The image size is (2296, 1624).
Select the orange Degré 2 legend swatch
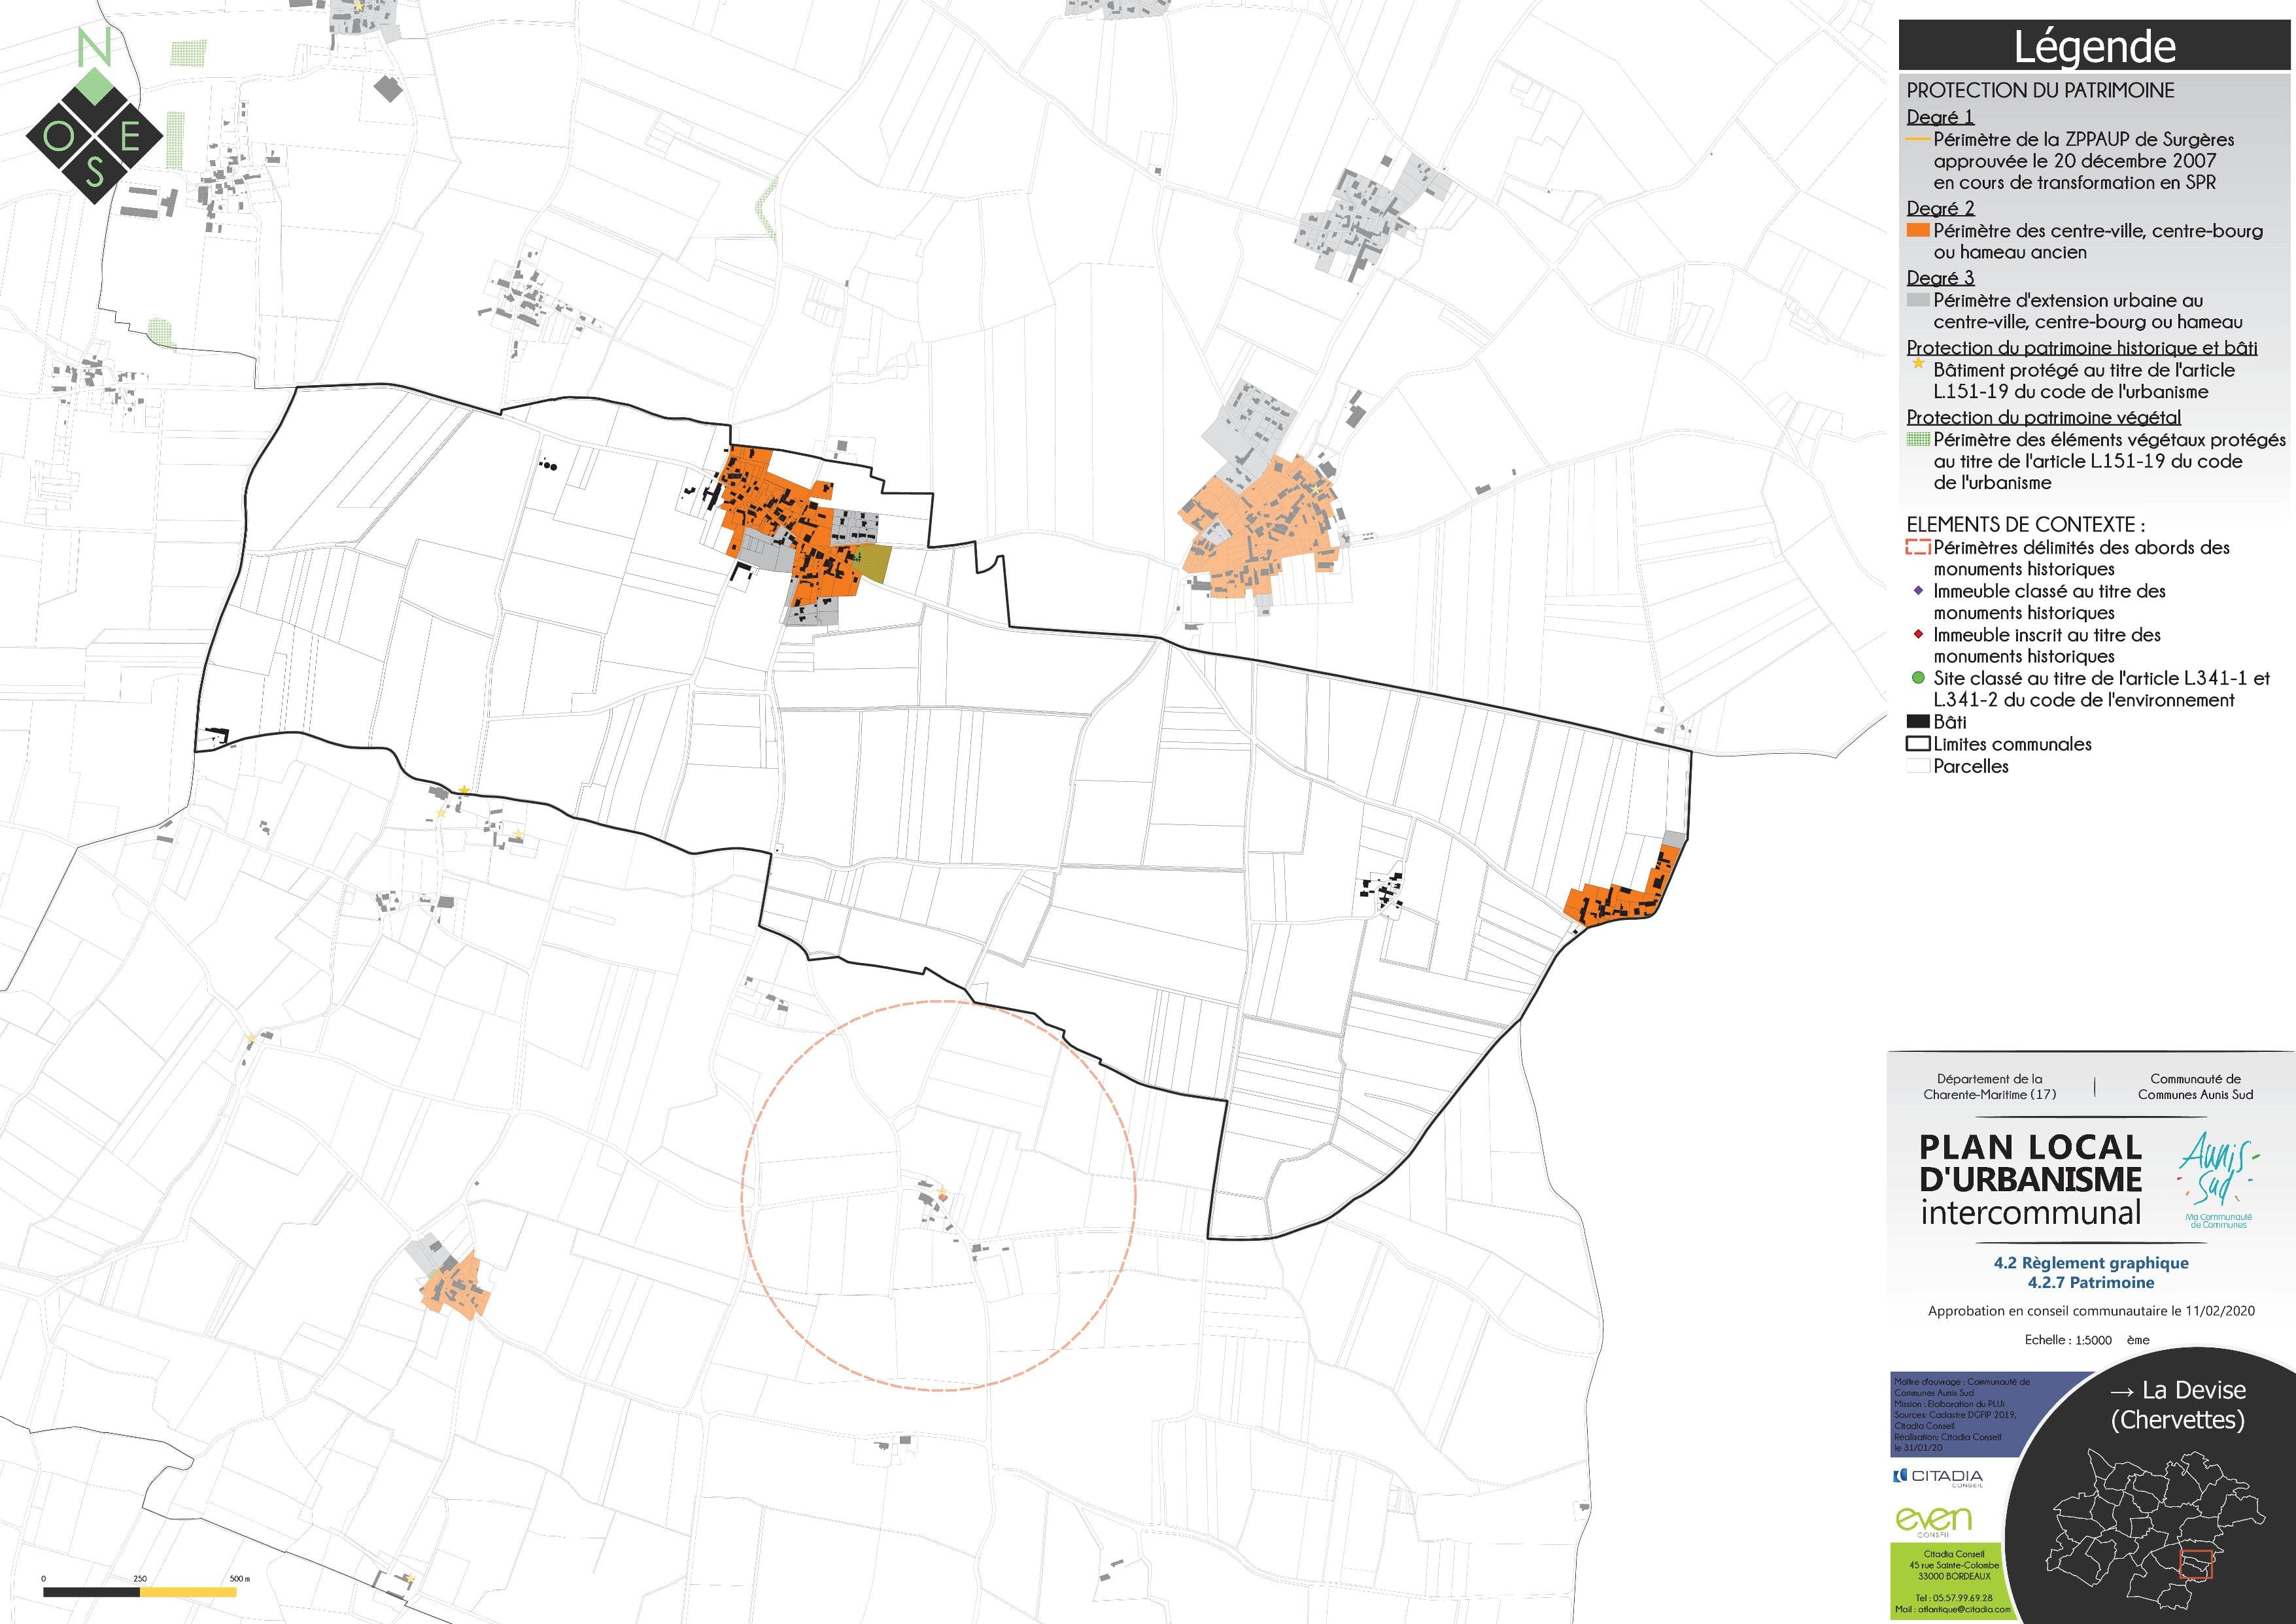click(1918, 231)
